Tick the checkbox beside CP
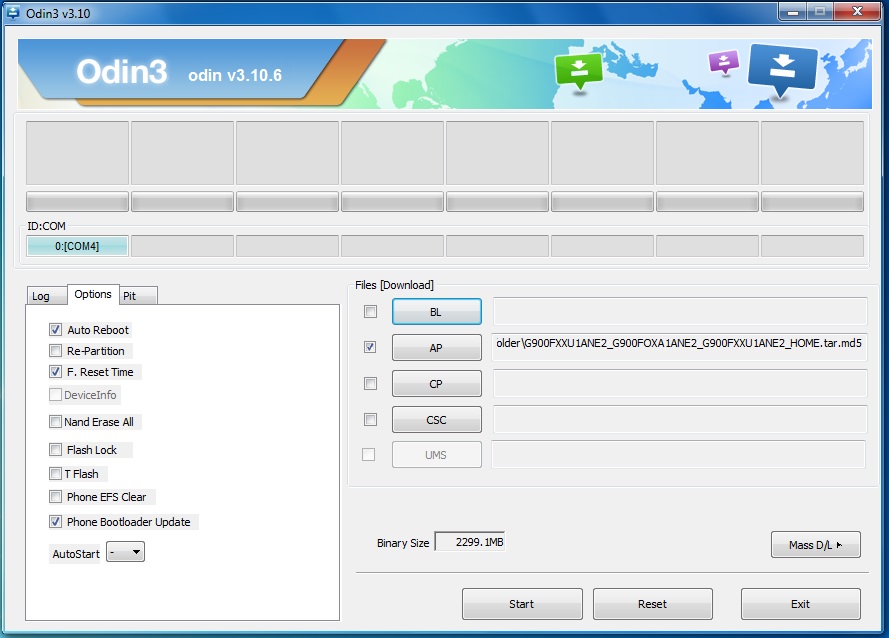Image resolution: width=889 pixels, height=638 pixels. [x=370, y=383]
